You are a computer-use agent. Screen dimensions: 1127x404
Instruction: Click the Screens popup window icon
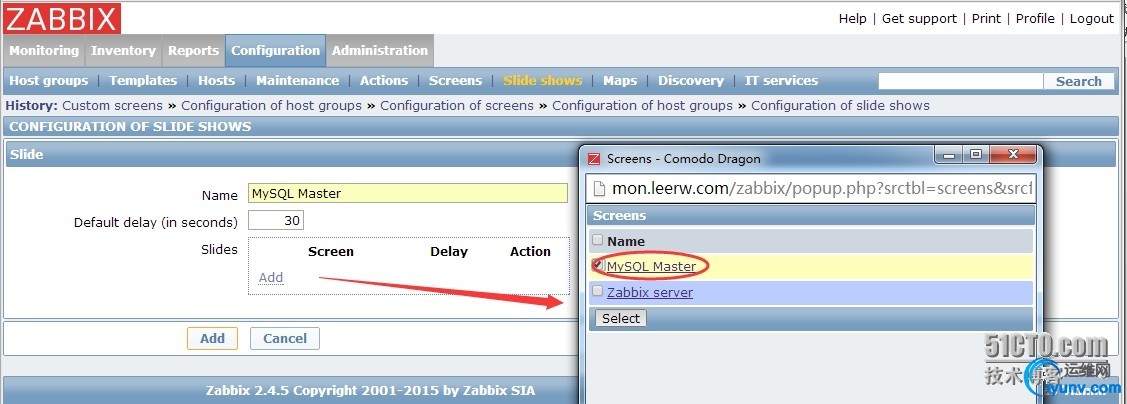point(594,158)
